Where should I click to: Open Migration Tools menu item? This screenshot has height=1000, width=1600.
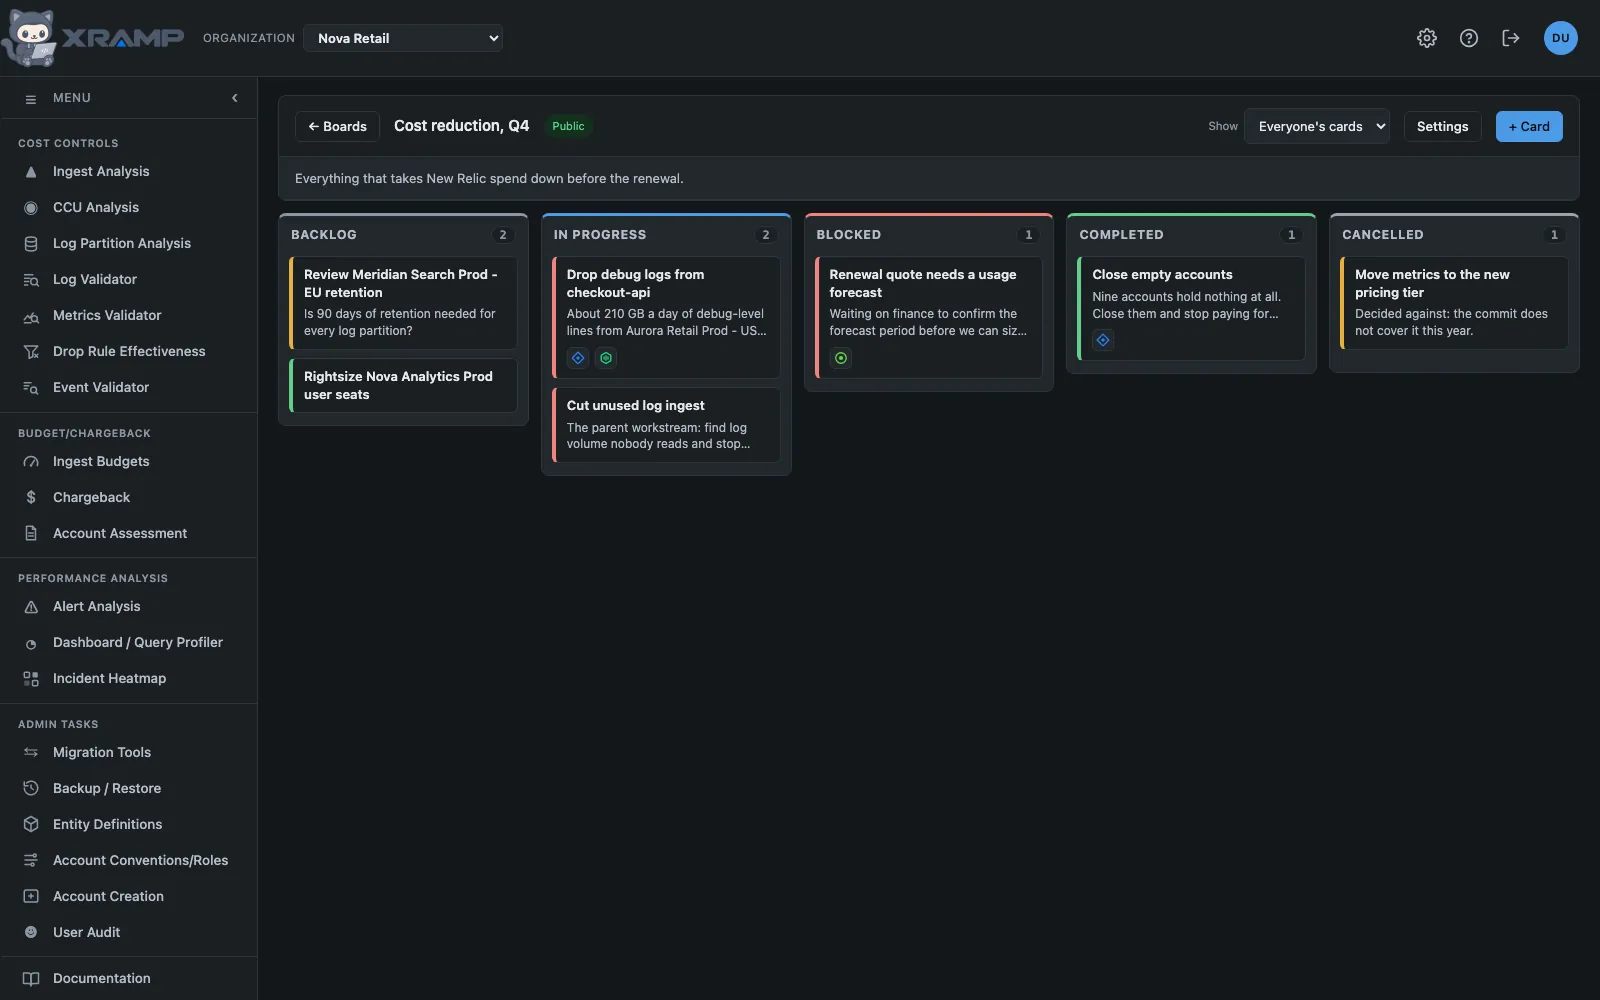[x=128, y=752]
